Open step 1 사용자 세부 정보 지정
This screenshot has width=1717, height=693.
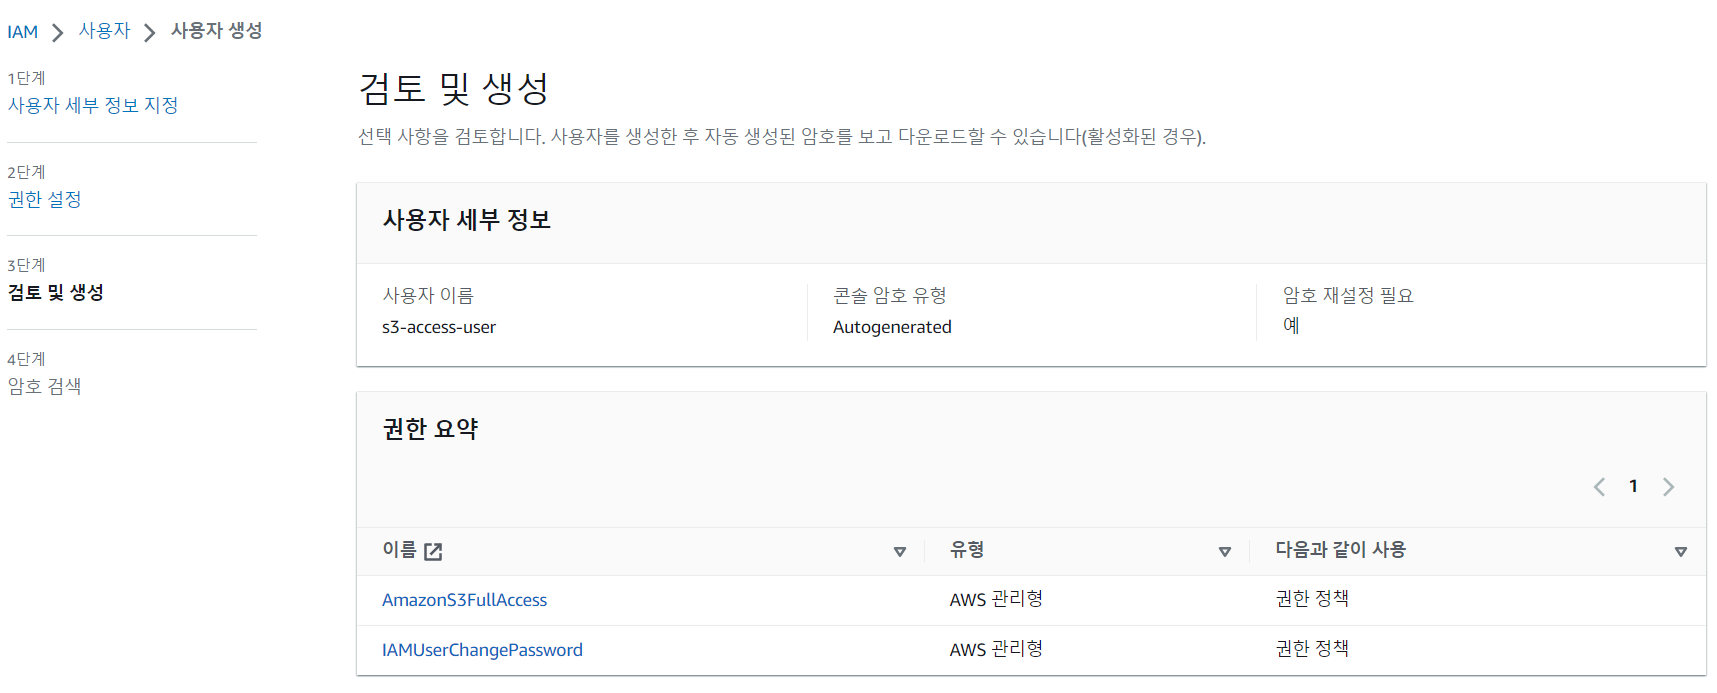[x=93, y=105]
